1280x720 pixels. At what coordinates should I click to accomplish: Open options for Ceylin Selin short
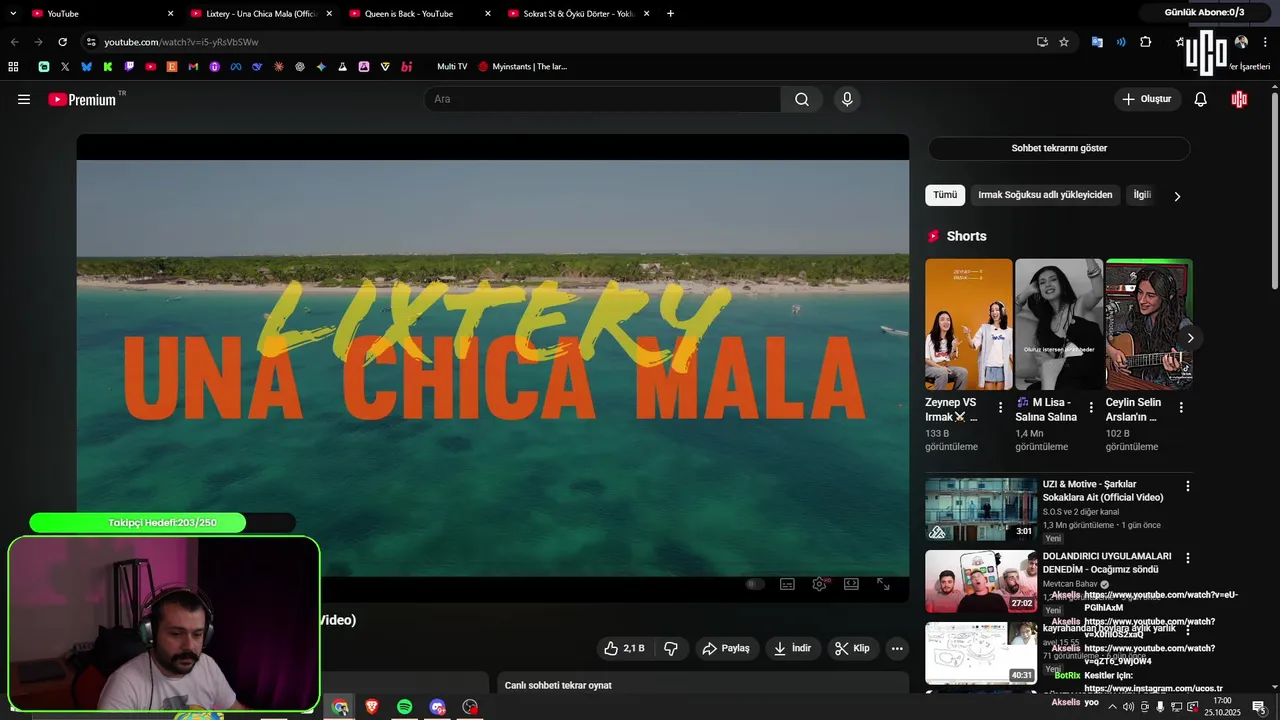pos(1181,408)
